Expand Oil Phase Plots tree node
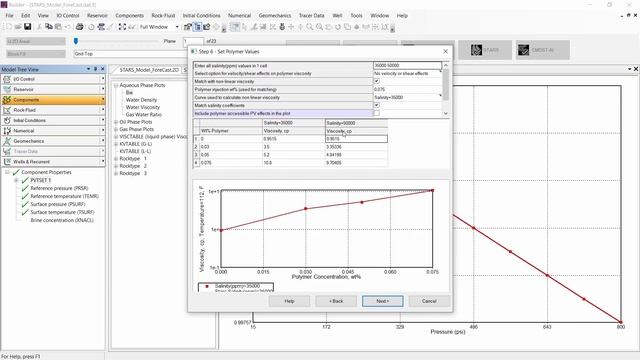Image resolution: width=640 pixels, height=360 pixels. click(x=116, y=122)
